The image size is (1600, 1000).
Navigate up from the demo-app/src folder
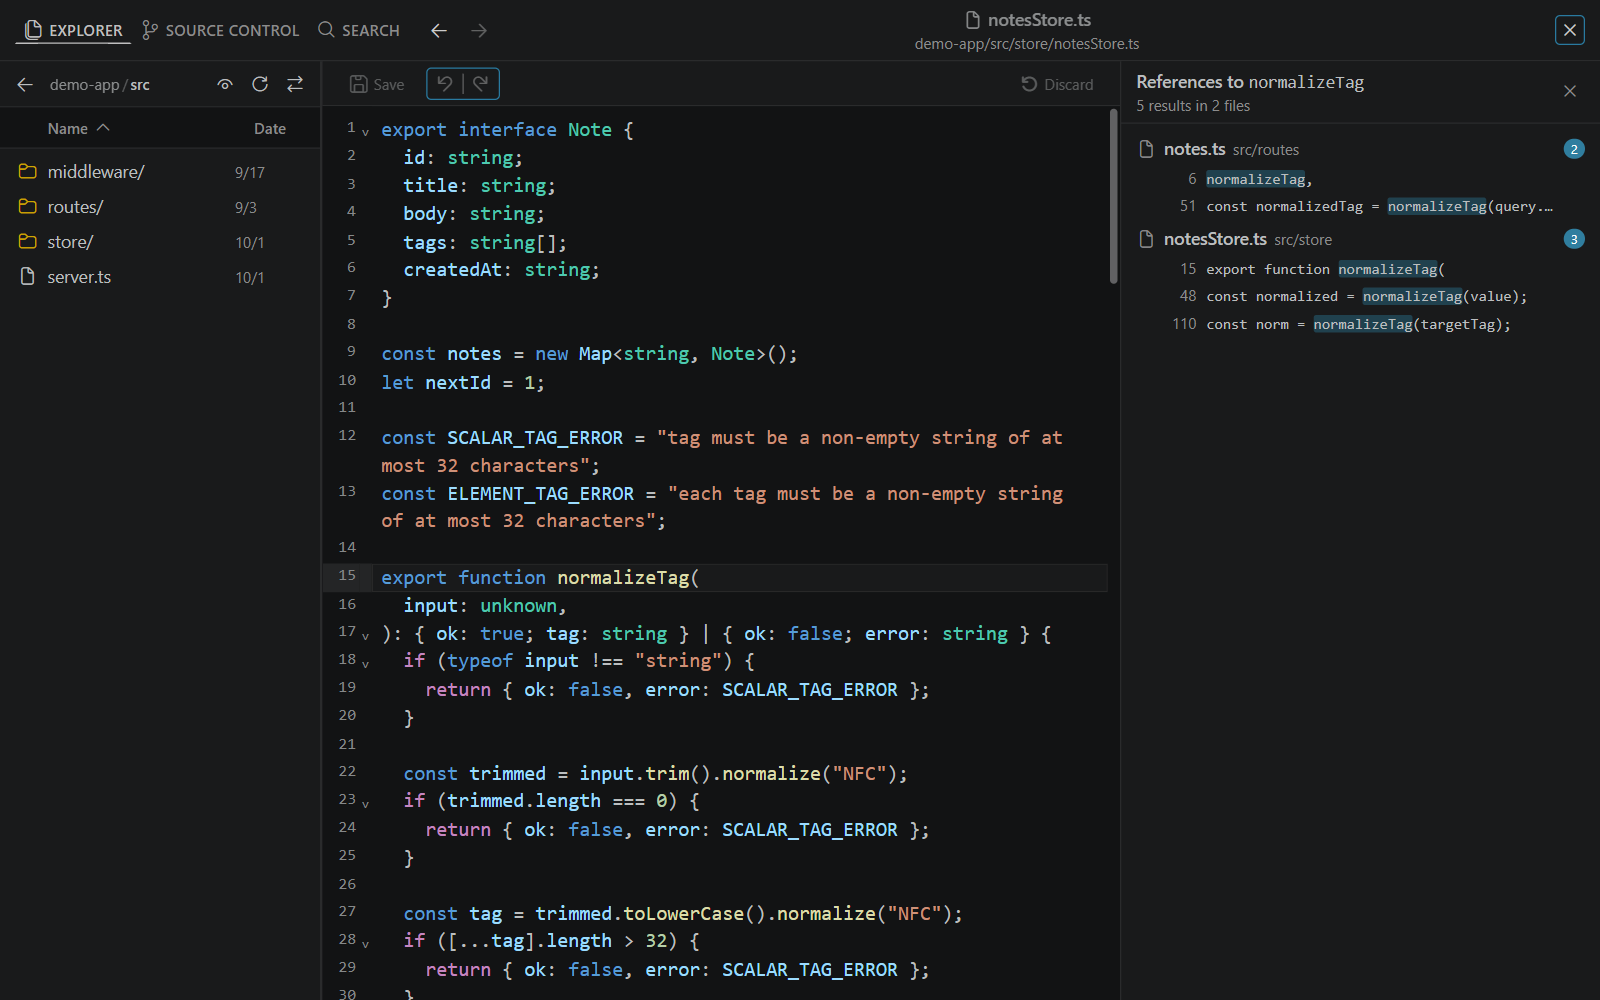click(x=25, y=85)
